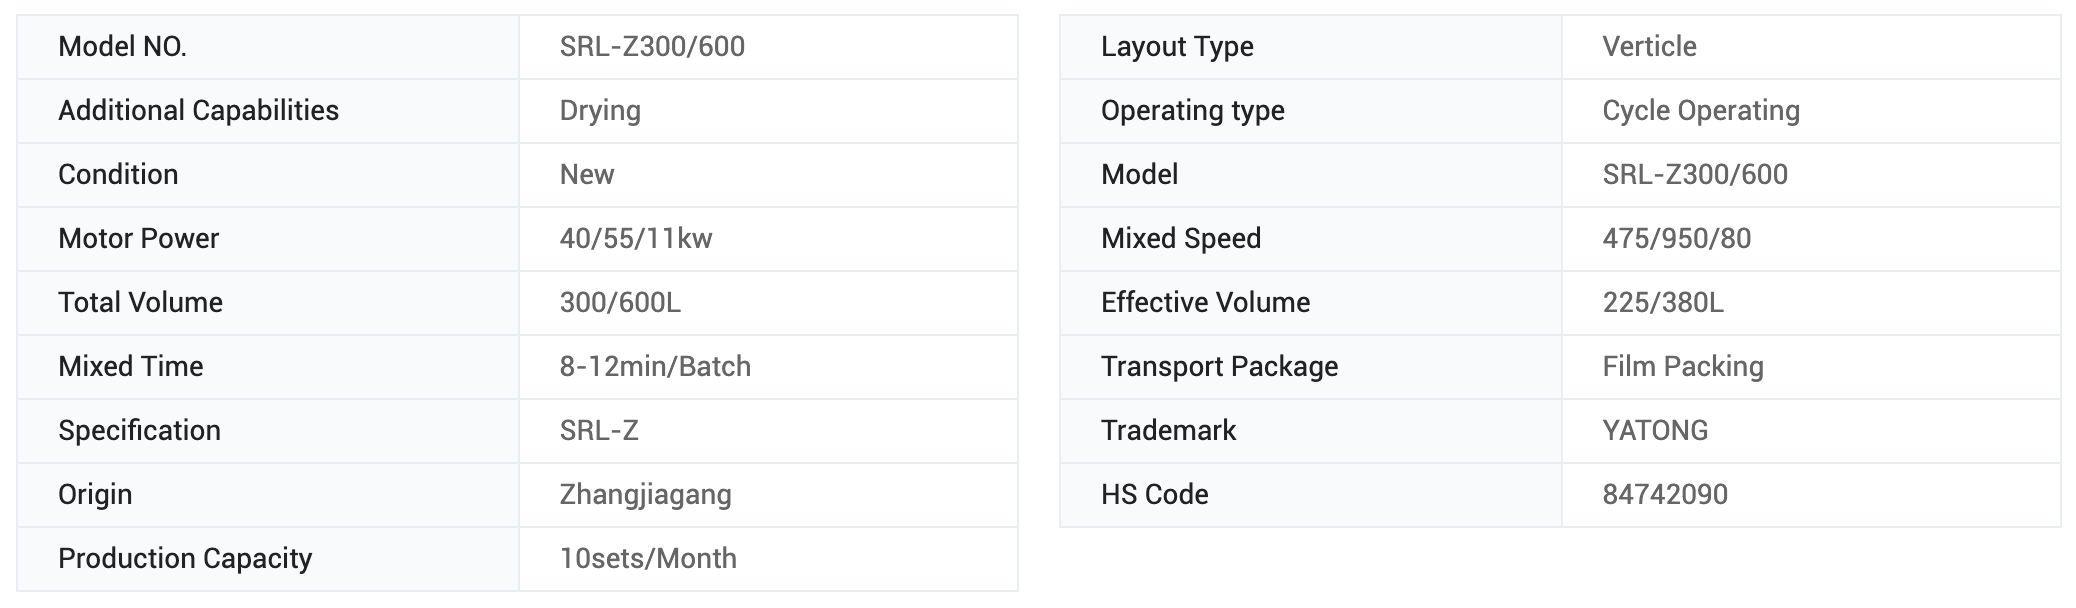Select the Mixed Speed value 475/950/80
2076x608 pixels.
[1677, 239]
